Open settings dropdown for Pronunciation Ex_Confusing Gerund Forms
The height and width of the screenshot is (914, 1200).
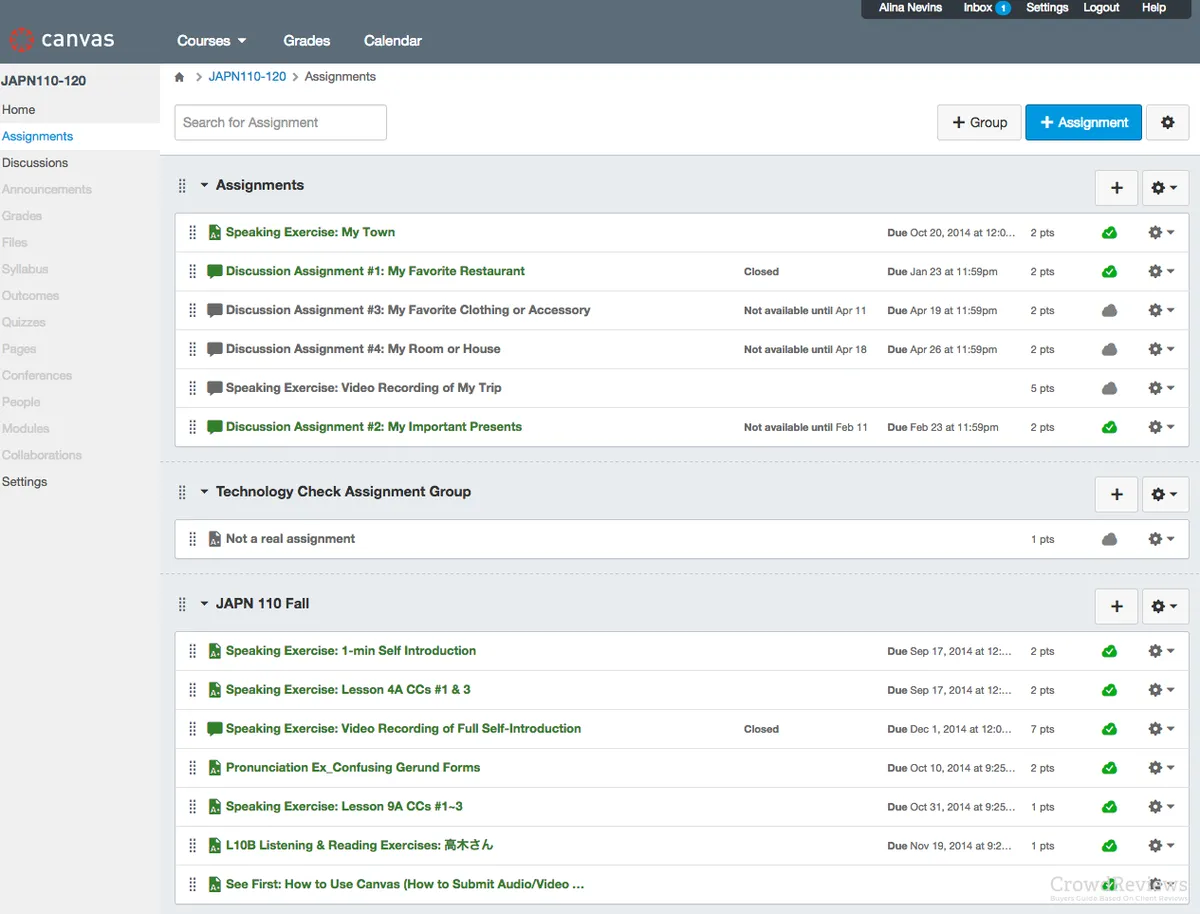[1161, 769]
